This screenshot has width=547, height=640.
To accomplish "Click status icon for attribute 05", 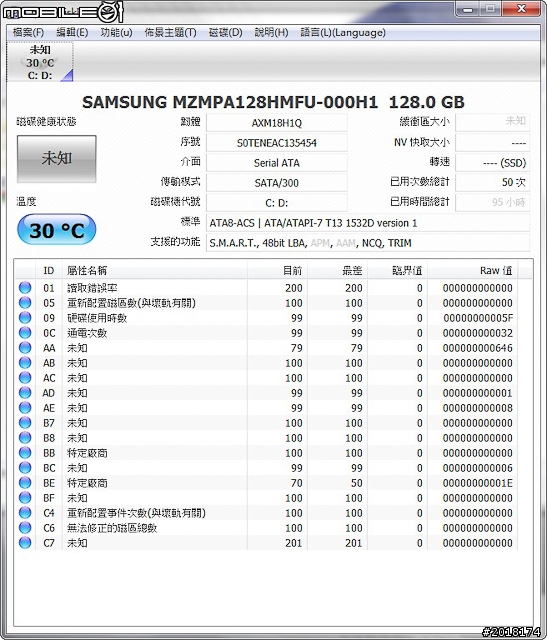I will point(25,303).
